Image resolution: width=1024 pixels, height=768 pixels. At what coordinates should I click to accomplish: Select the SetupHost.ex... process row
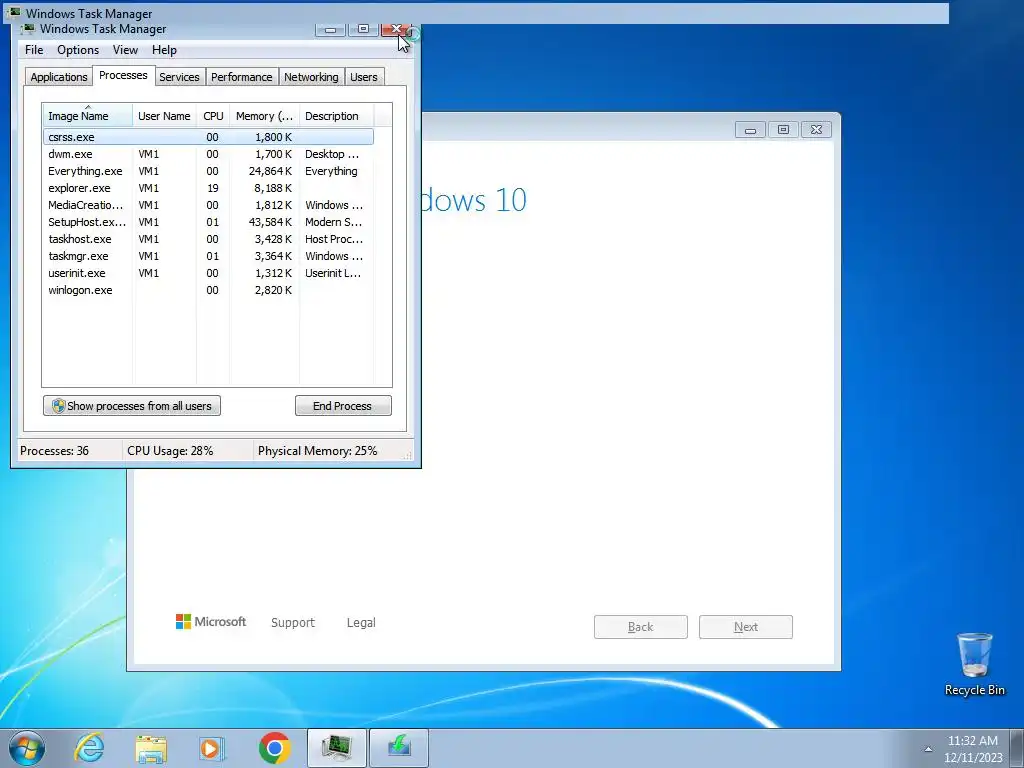click(208, 222)
